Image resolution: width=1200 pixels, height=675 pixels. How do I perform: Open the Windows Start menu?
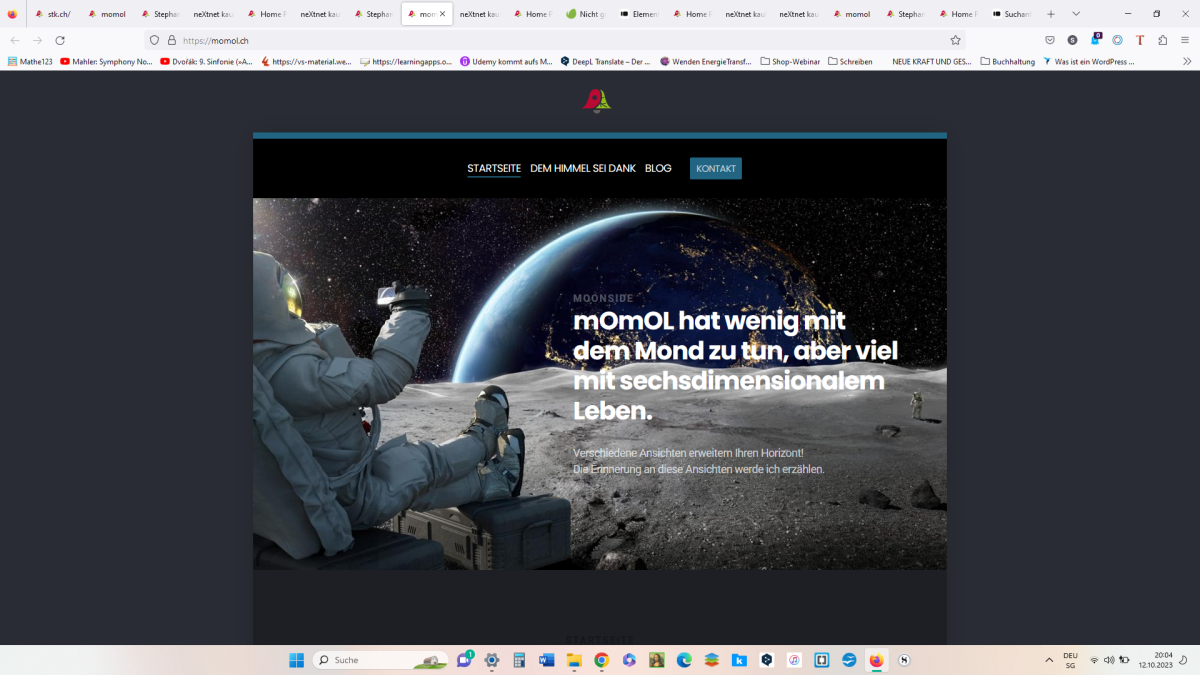296,660
